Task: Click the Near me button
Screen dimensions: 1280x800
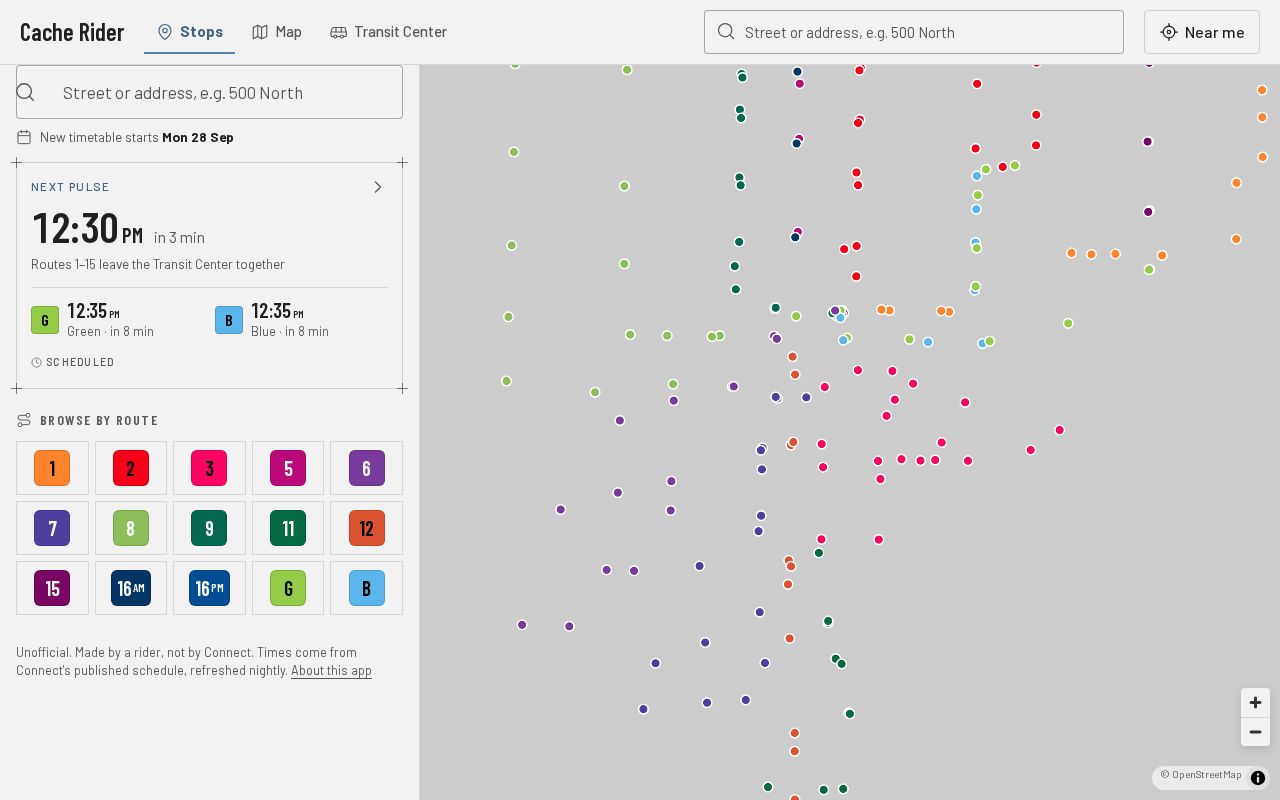Action: point(1202,32)
